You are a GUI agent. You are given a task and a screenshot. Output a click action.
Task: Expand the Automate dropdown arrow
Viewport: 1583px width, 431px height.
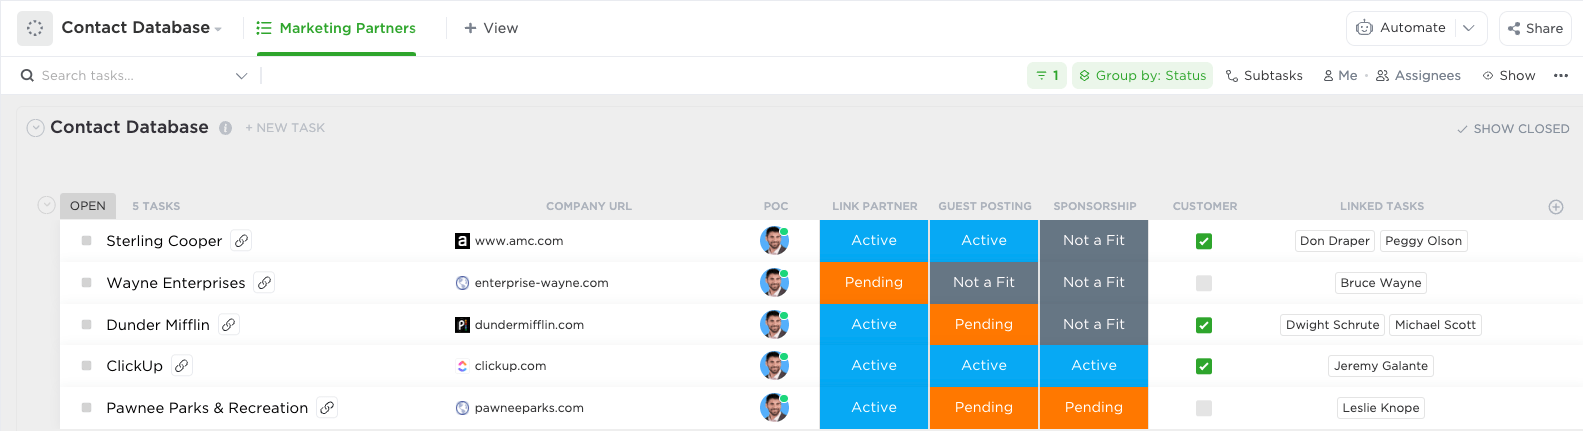coord(1468,28)
